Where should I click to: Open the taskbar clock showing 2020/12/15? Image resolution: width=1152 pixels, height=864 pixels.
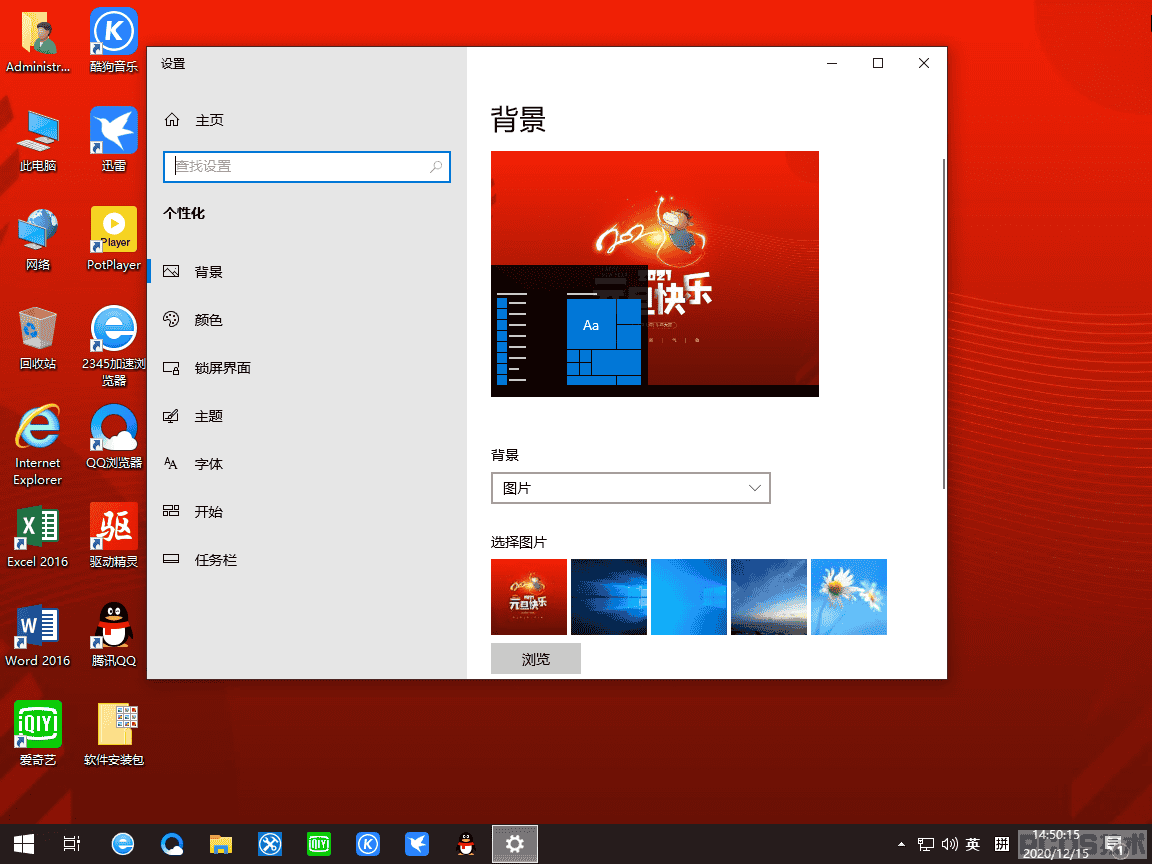tap(1056, 844)
